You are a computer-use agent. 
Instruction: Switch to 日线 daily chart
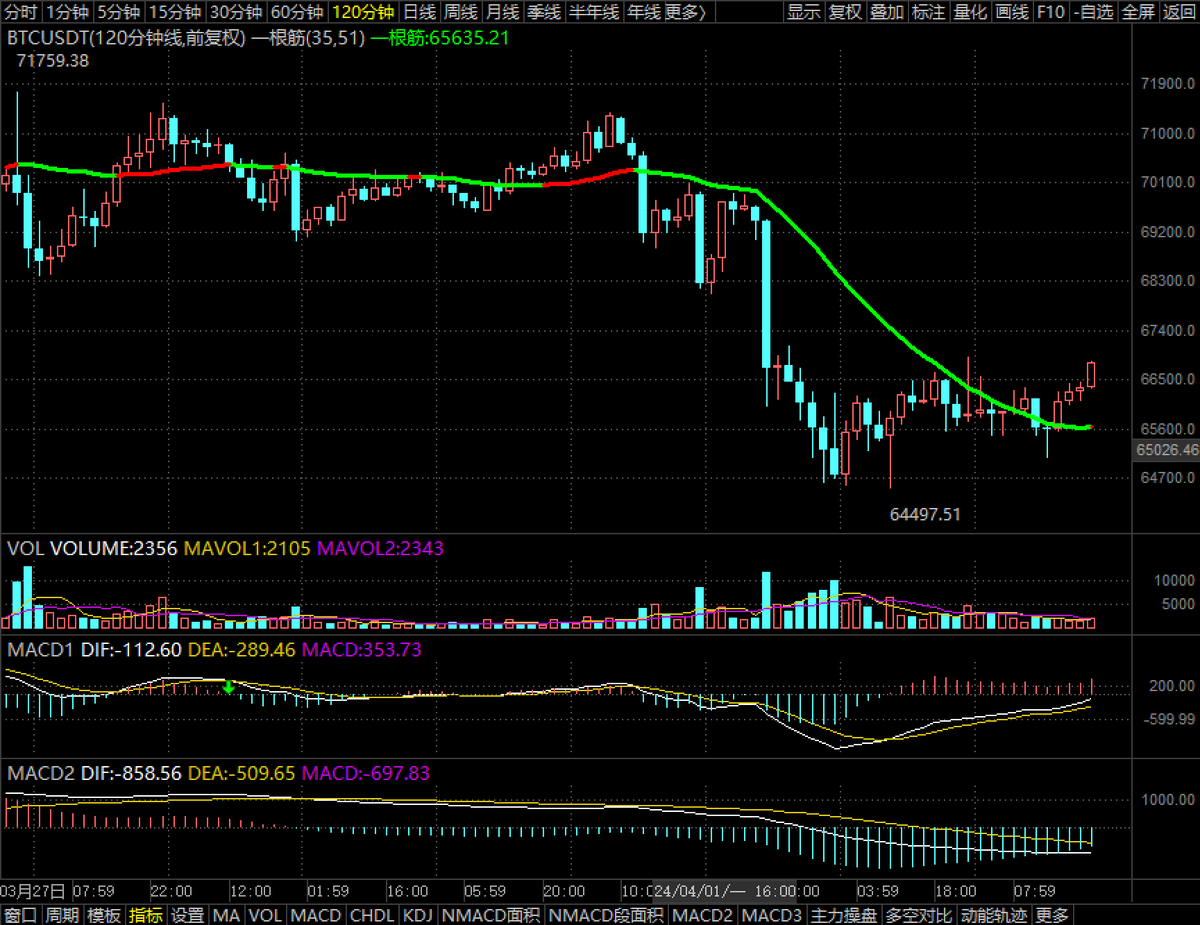pos(420,12)
